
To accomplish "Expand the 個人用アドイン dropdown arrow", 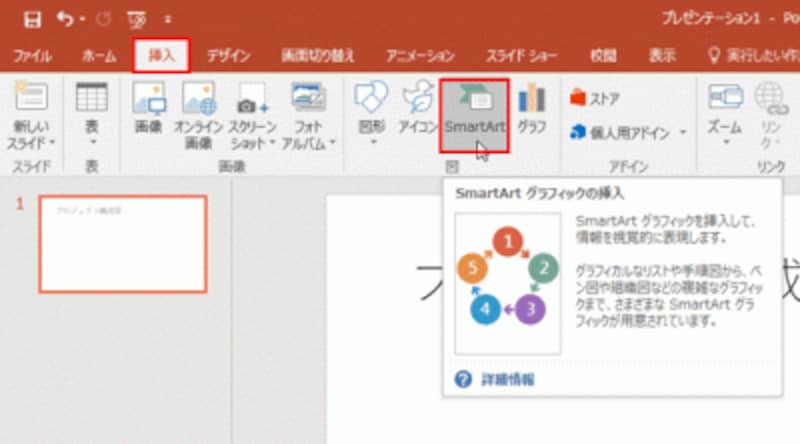I will 683,133.
